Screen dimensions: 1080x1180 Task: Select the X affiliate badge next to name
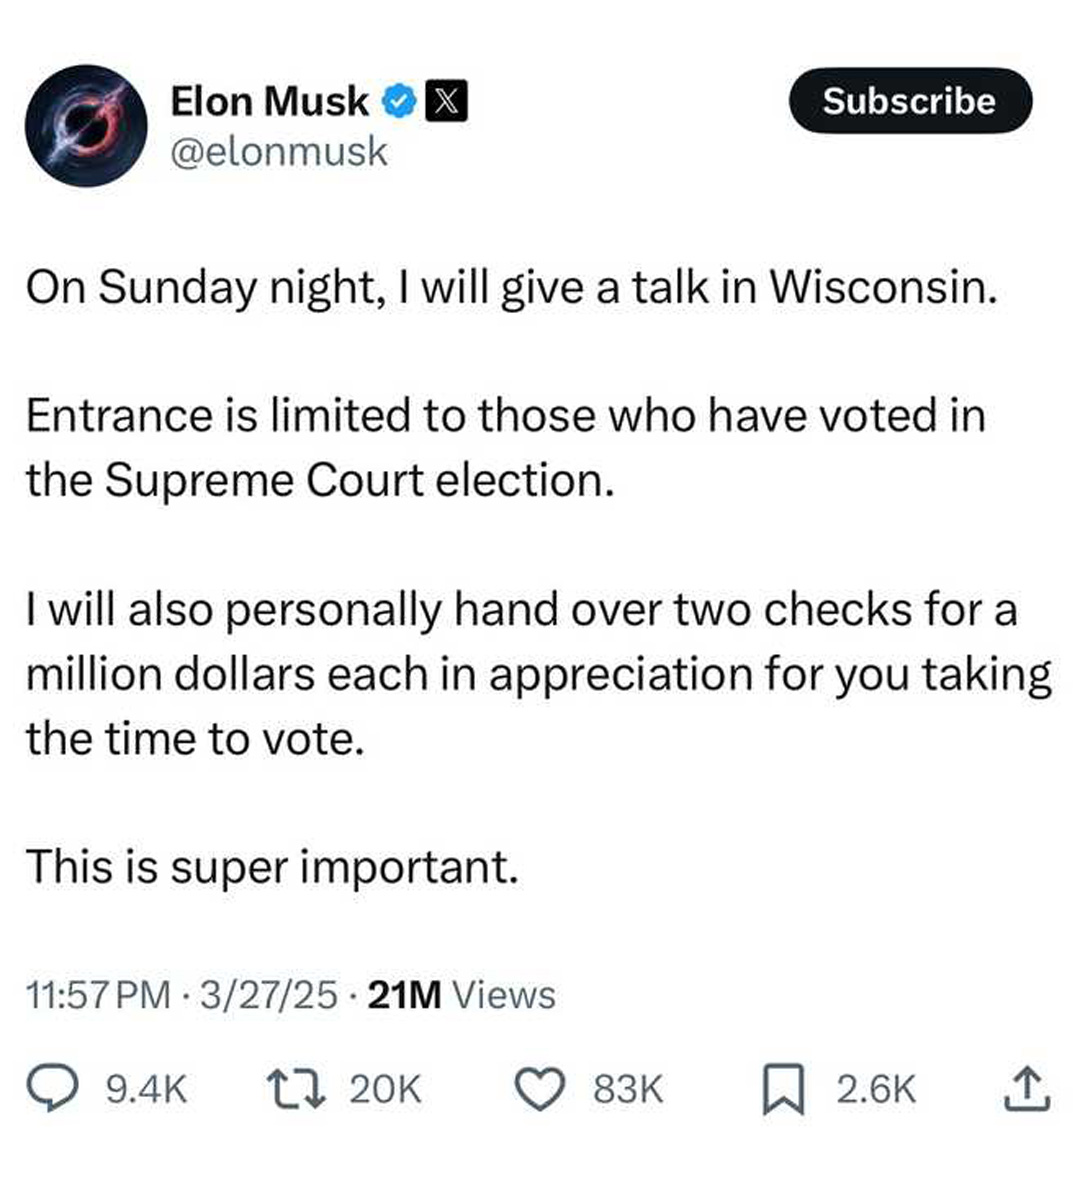coord(447,99)
